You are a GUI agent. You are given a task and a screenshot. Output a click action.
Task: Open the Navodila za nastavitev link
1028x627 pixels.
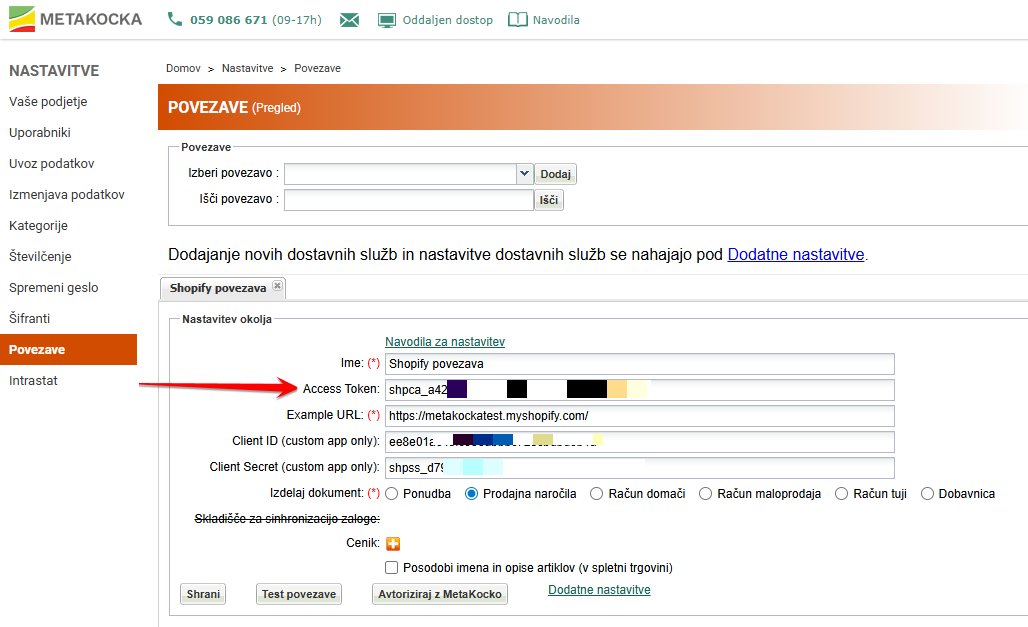coord(445,342)
